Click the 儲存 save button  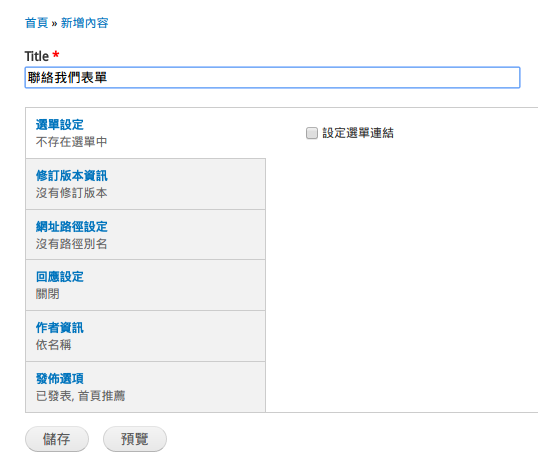(x=57, y=439)
